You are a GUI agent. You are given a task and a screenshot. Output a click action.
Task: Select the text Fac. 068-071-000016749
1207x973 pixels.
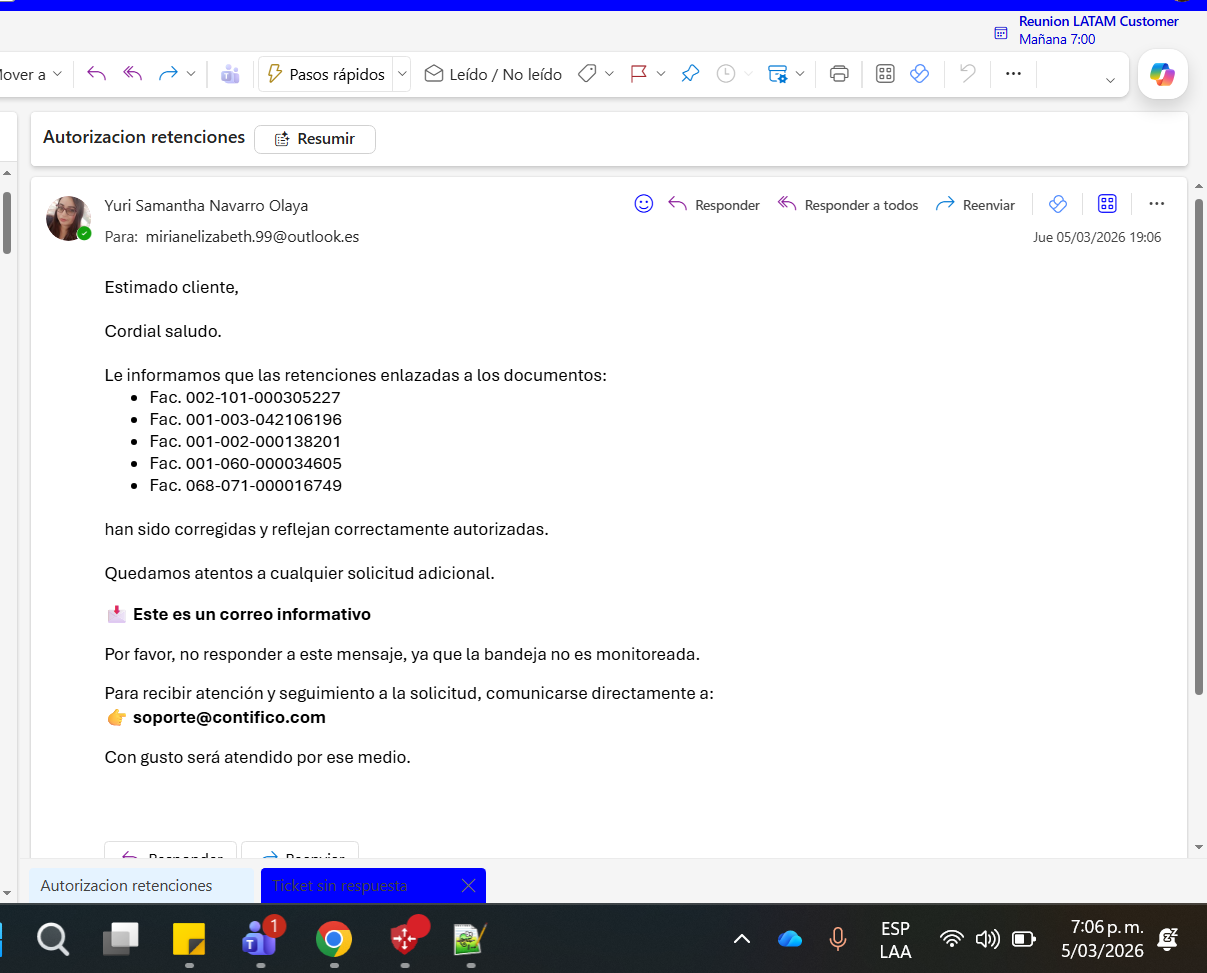pyautogui.click(x=246, y=485)
